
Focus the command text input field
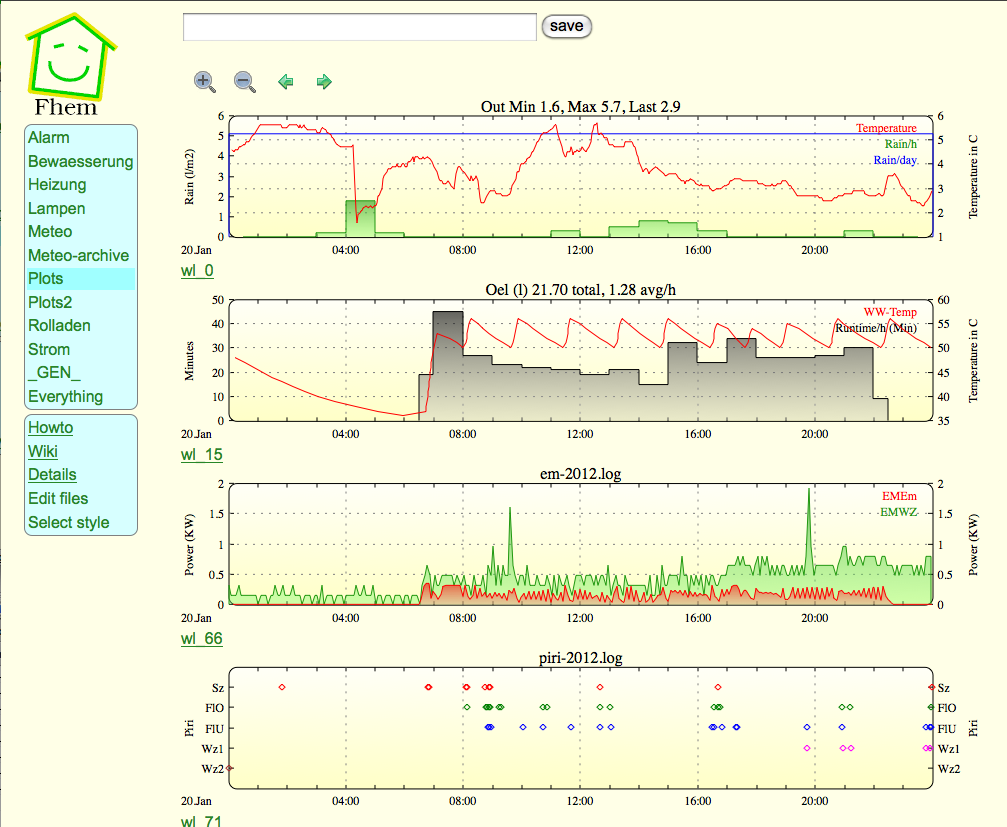360,27
